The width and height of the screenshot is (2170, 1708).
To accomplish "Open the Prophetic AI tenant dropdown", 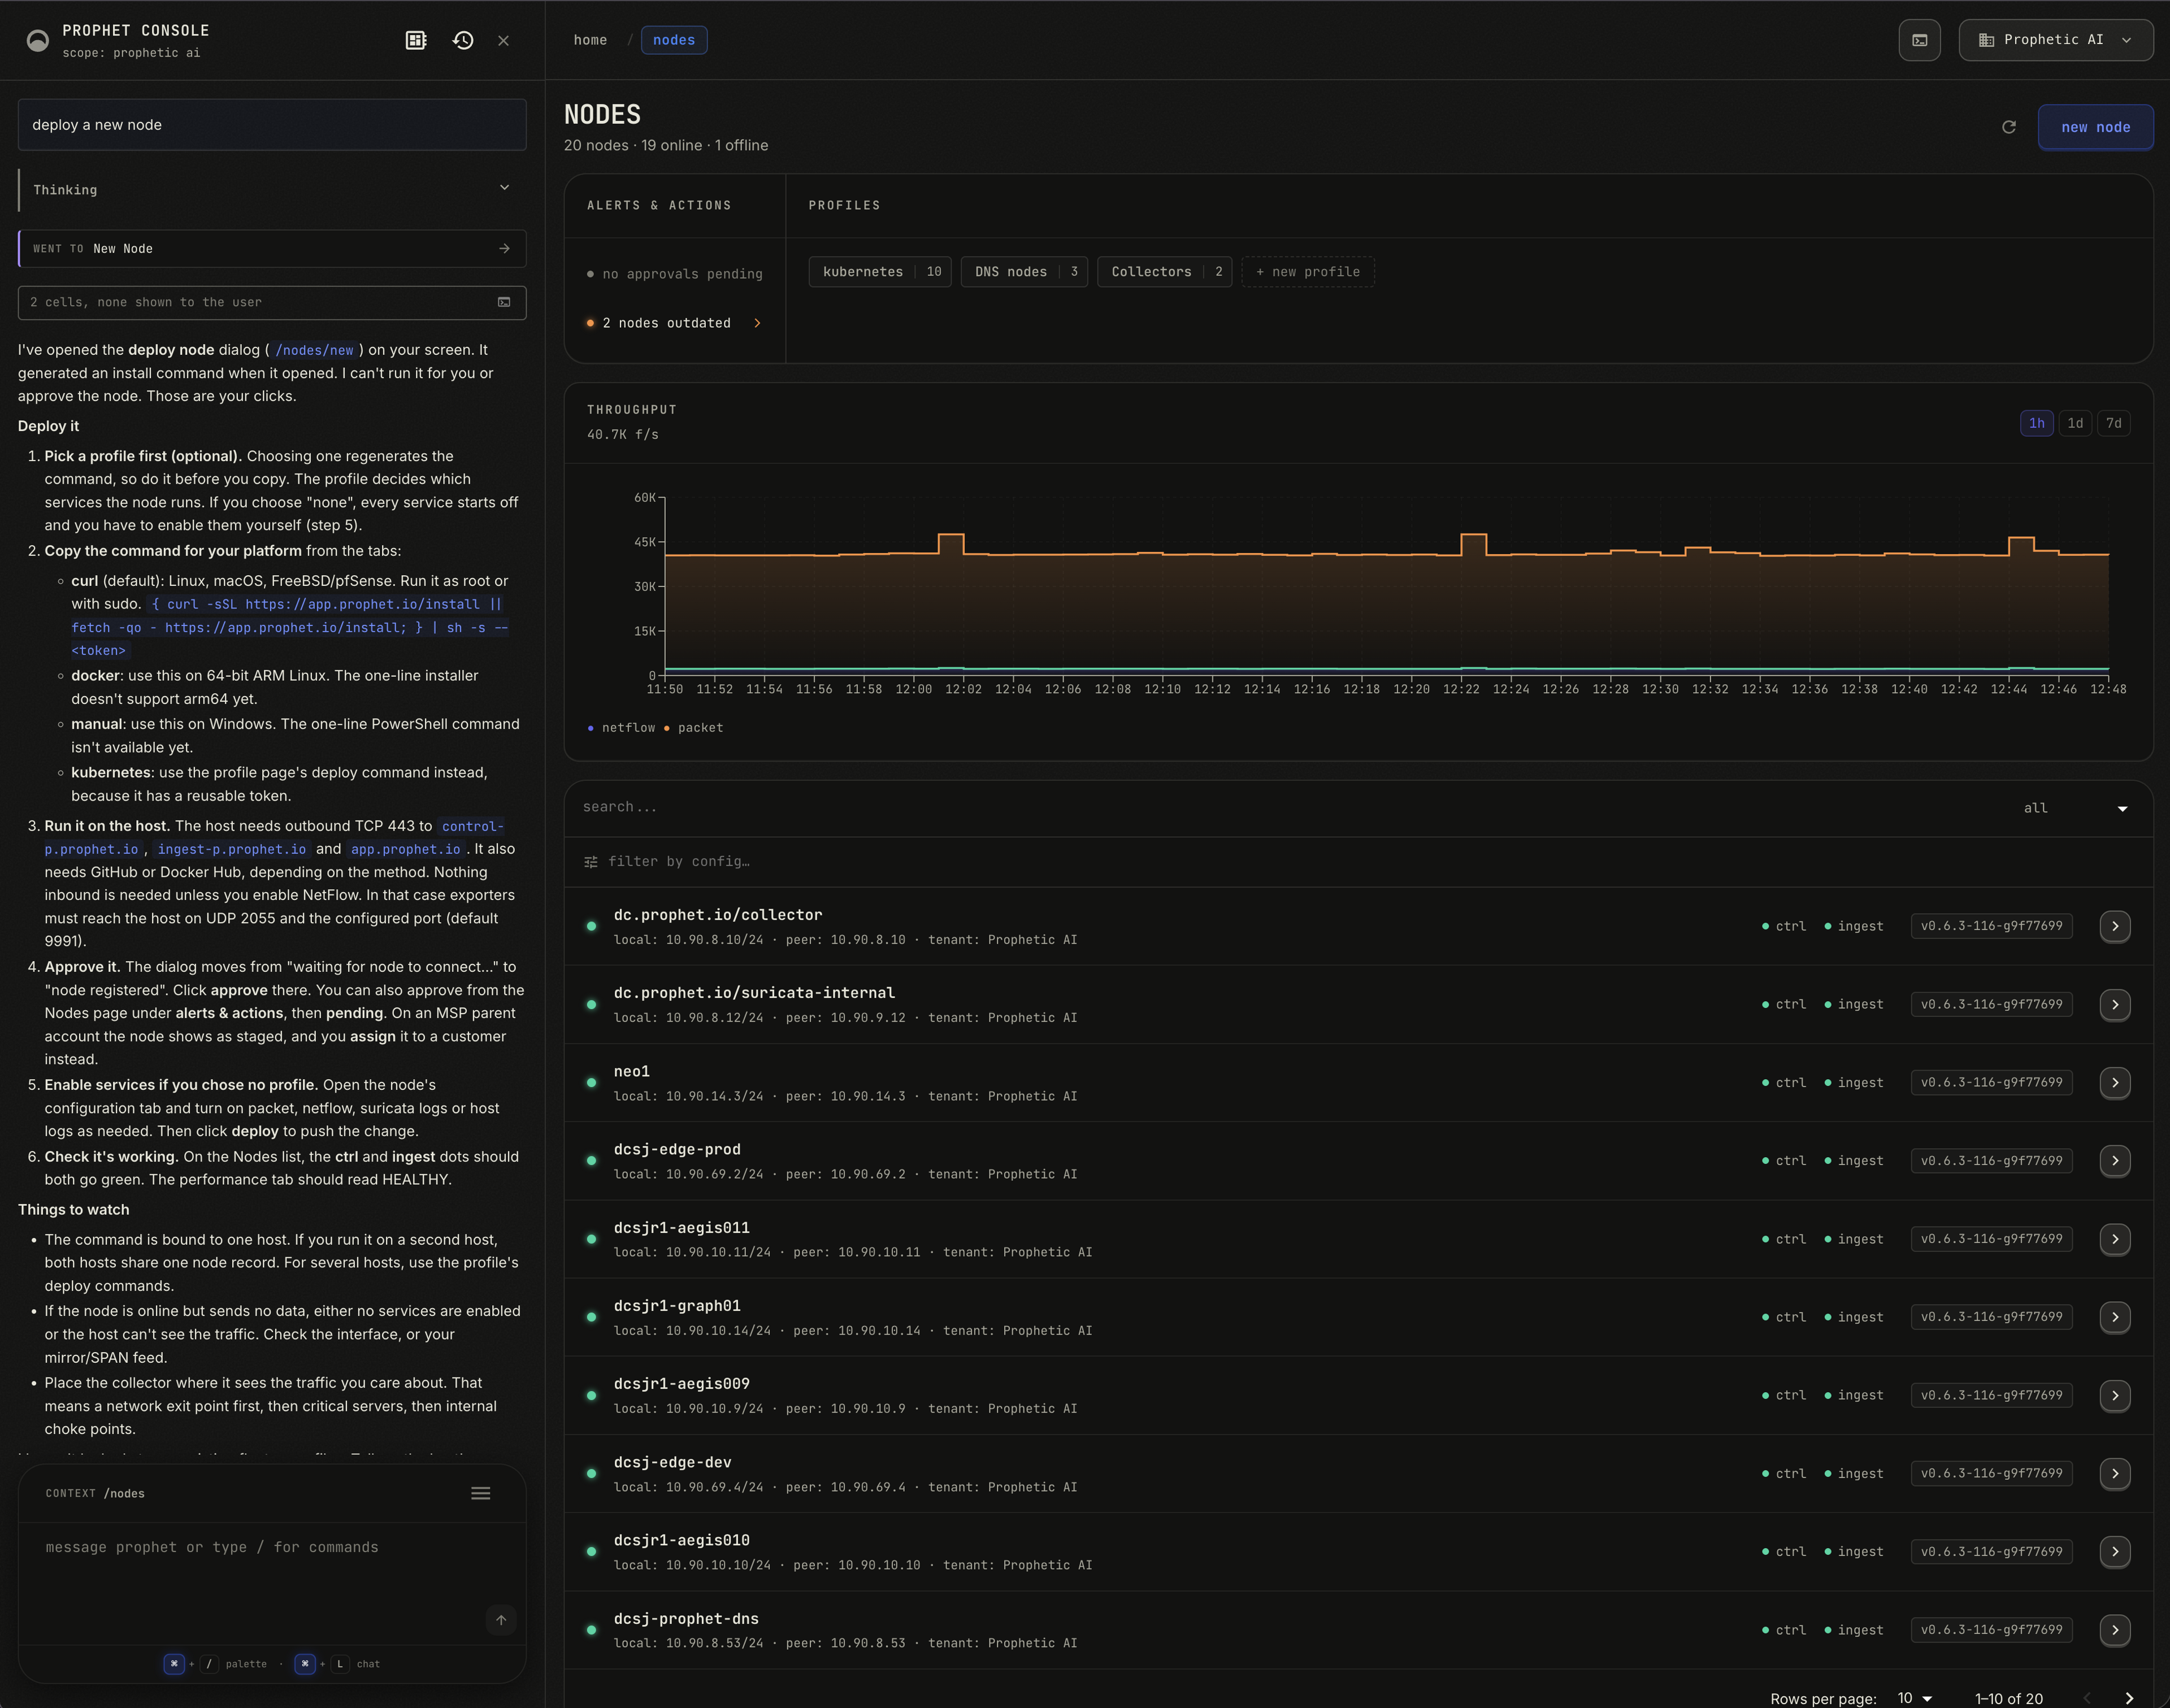I will (x=2055, y=40).
